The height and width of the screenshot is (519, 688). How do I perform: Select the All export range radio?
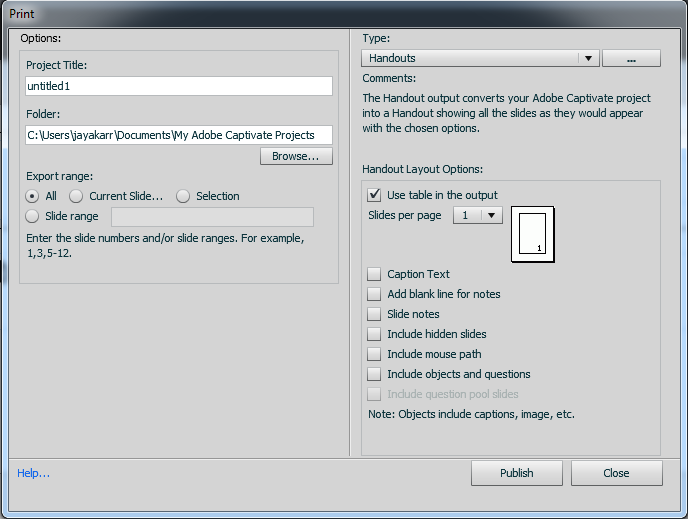(32, 196)
